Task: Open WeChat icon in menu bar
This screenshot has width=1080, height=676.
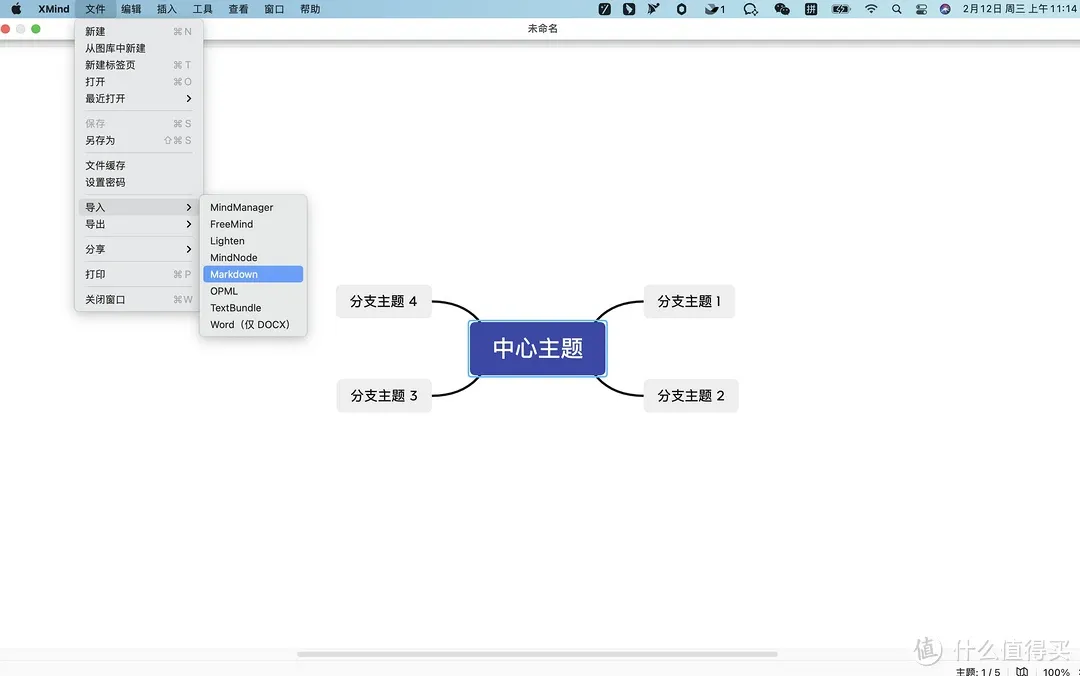Action: 782,9
